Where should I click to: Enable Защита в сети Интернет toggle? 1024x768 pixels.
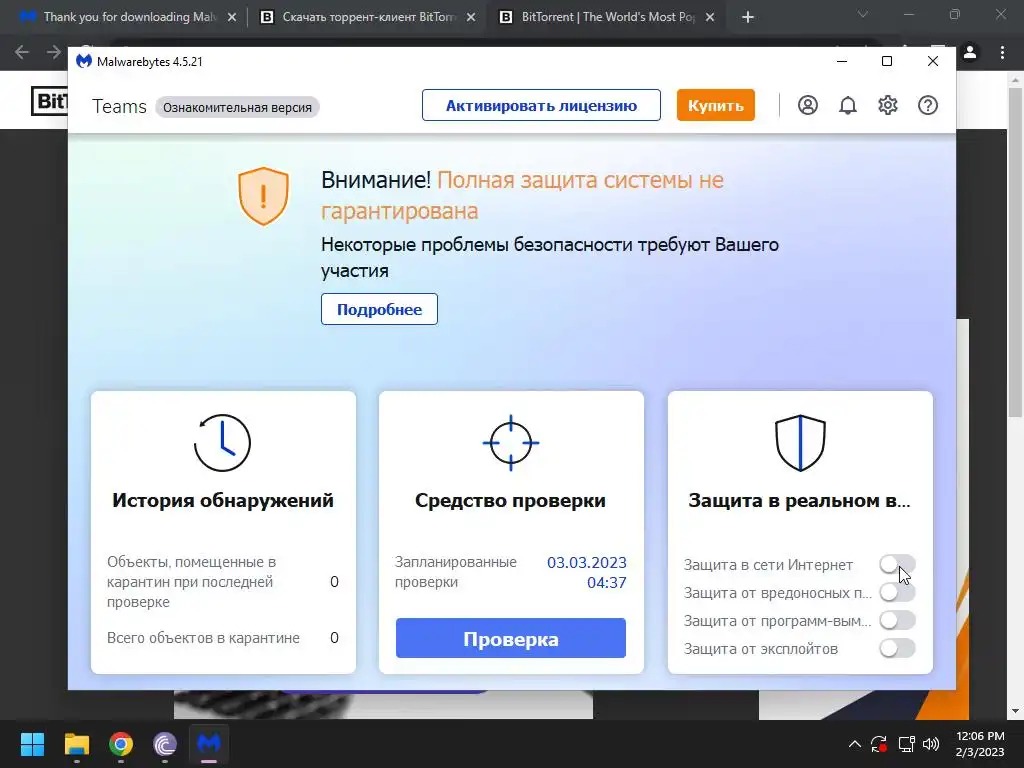coord(897,564)
